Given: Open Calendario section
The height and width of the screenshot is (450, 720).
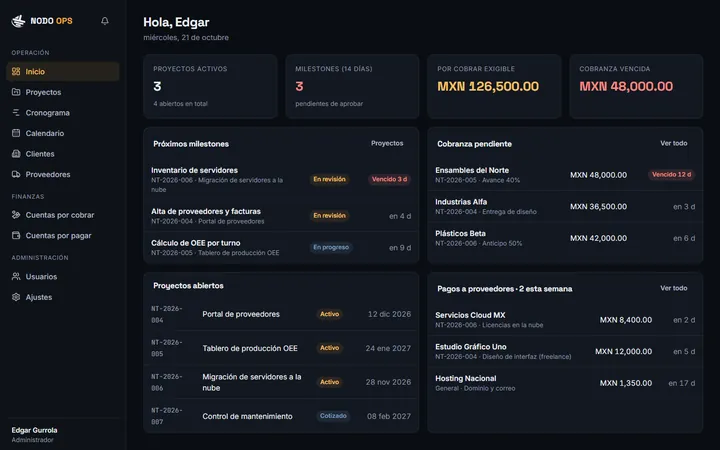Looking at the screenshot, I should [x=63, y=133].
